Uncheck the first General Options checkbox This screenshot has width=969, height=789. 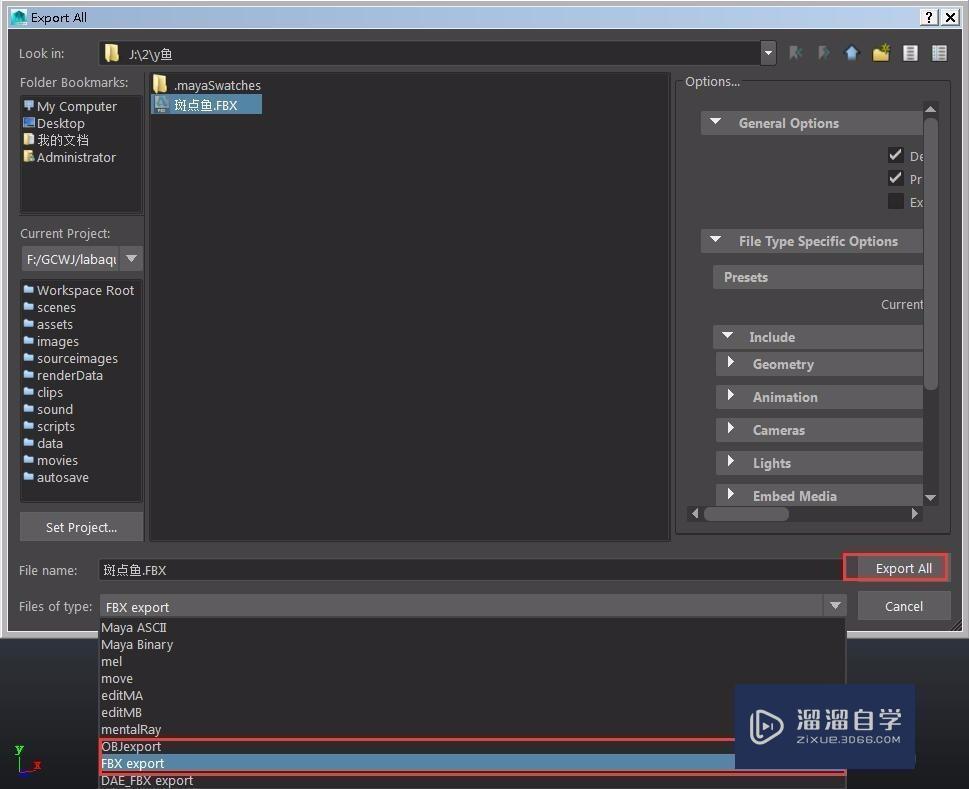tap(896, 155)
